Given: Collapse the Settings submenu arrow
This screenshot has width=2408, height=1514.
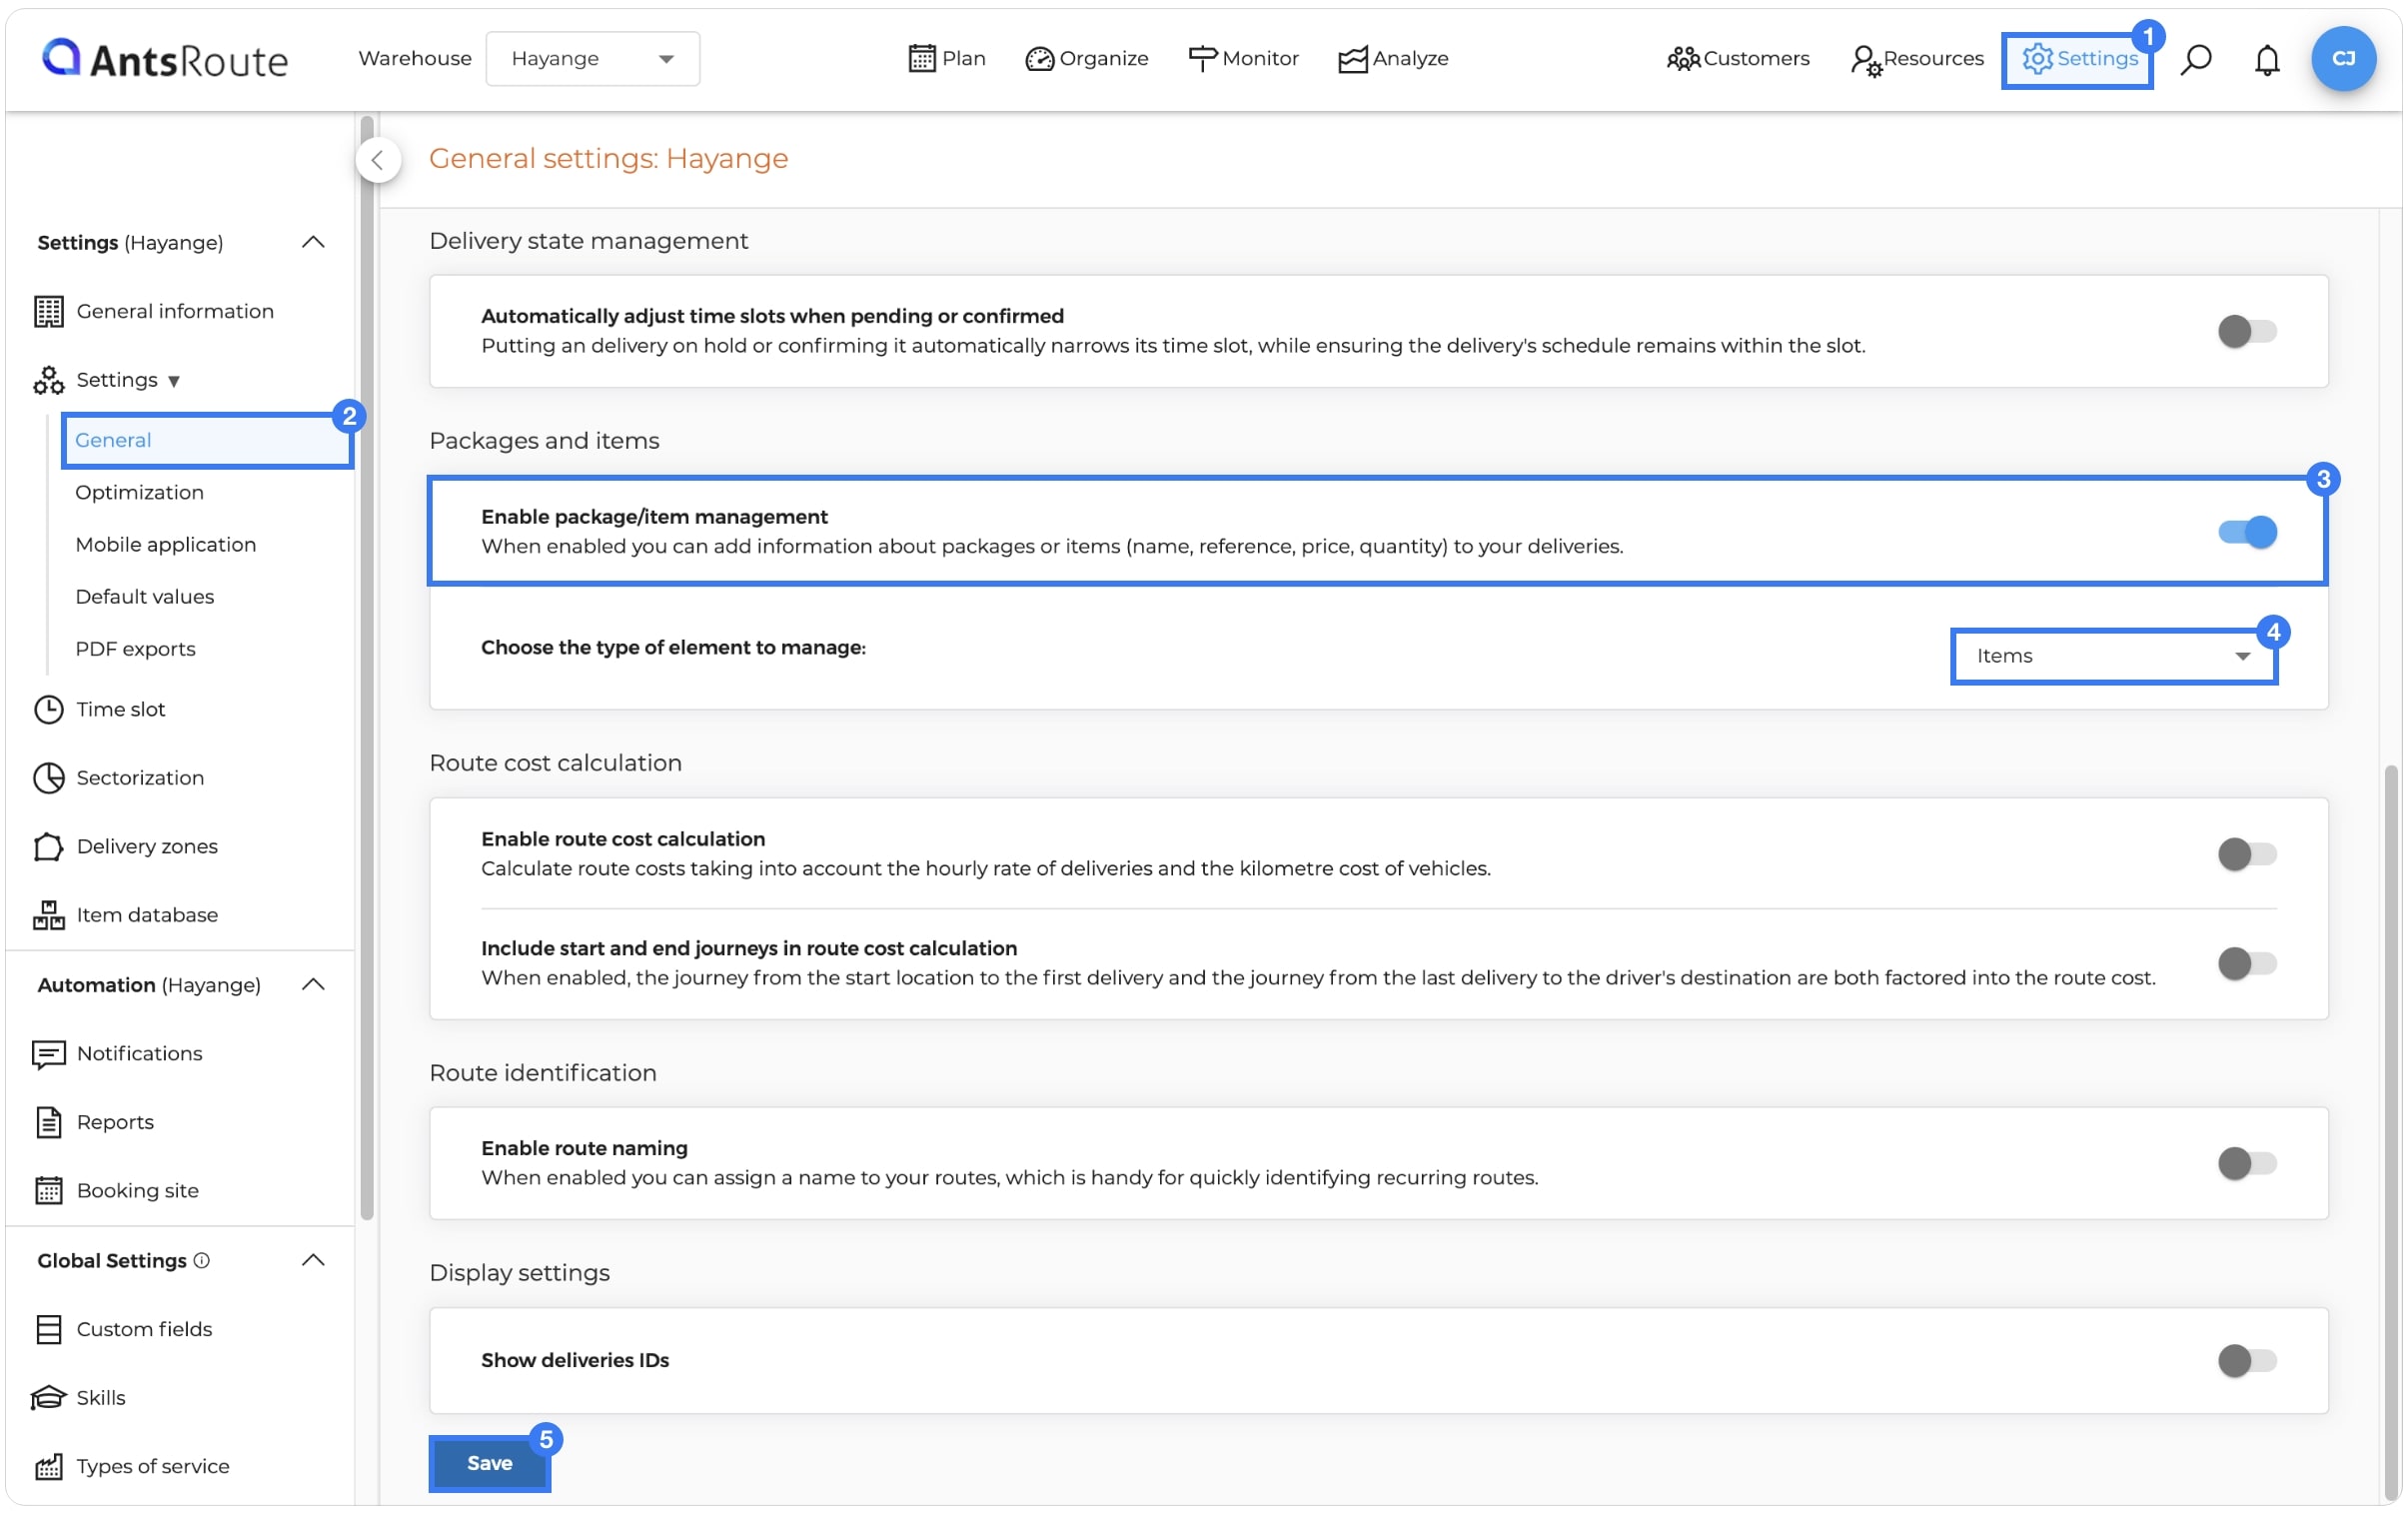Looking at the screenshot, I should click(174, 381).
